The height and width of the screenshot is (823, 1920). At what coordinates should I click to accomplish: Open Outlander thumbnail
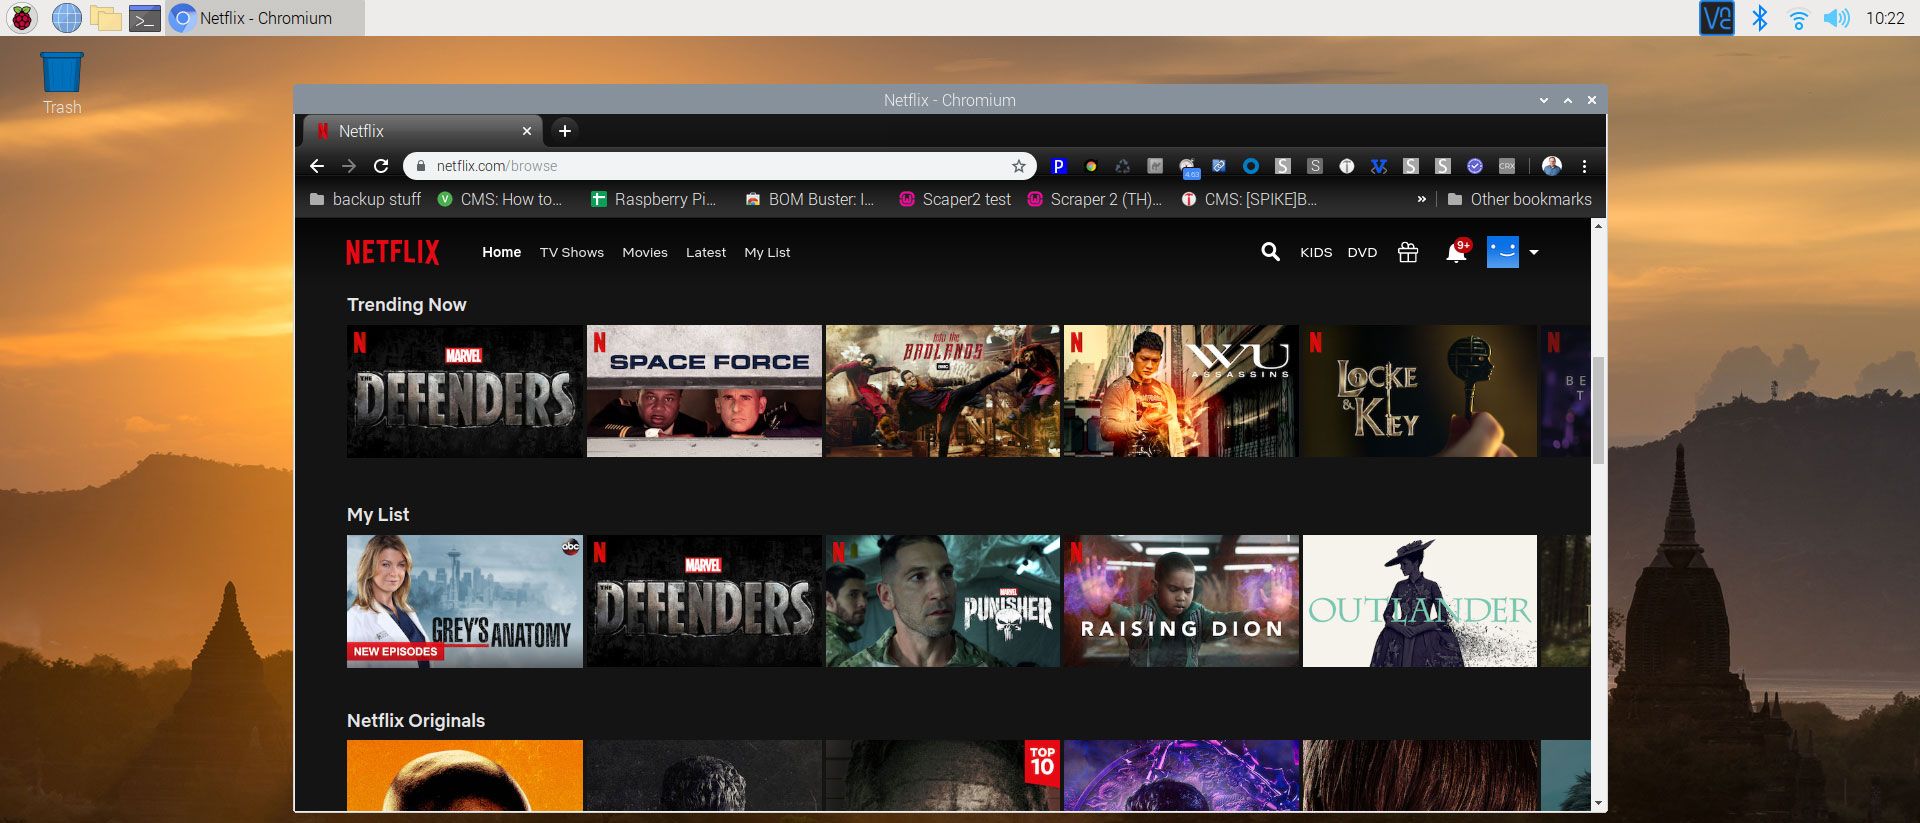pos(1420,601)
